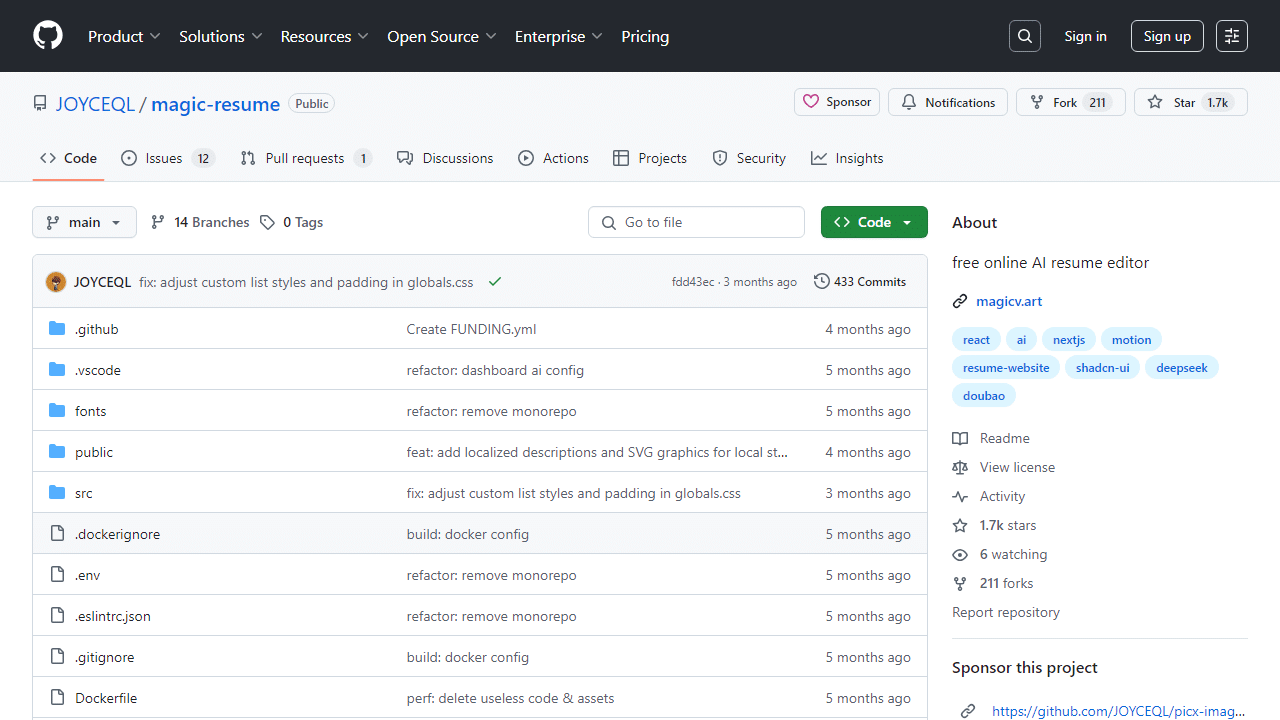Screen dimensions: 1280x720
Task: Click the heart Sponsor button
Action: click(x=838, y=102)
